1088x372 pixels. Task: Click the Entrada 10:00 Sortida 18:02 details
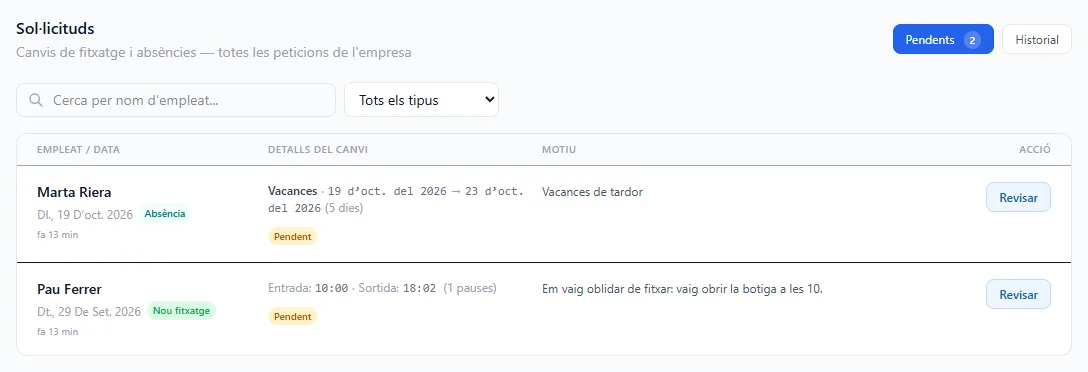(x=382, y=287)
